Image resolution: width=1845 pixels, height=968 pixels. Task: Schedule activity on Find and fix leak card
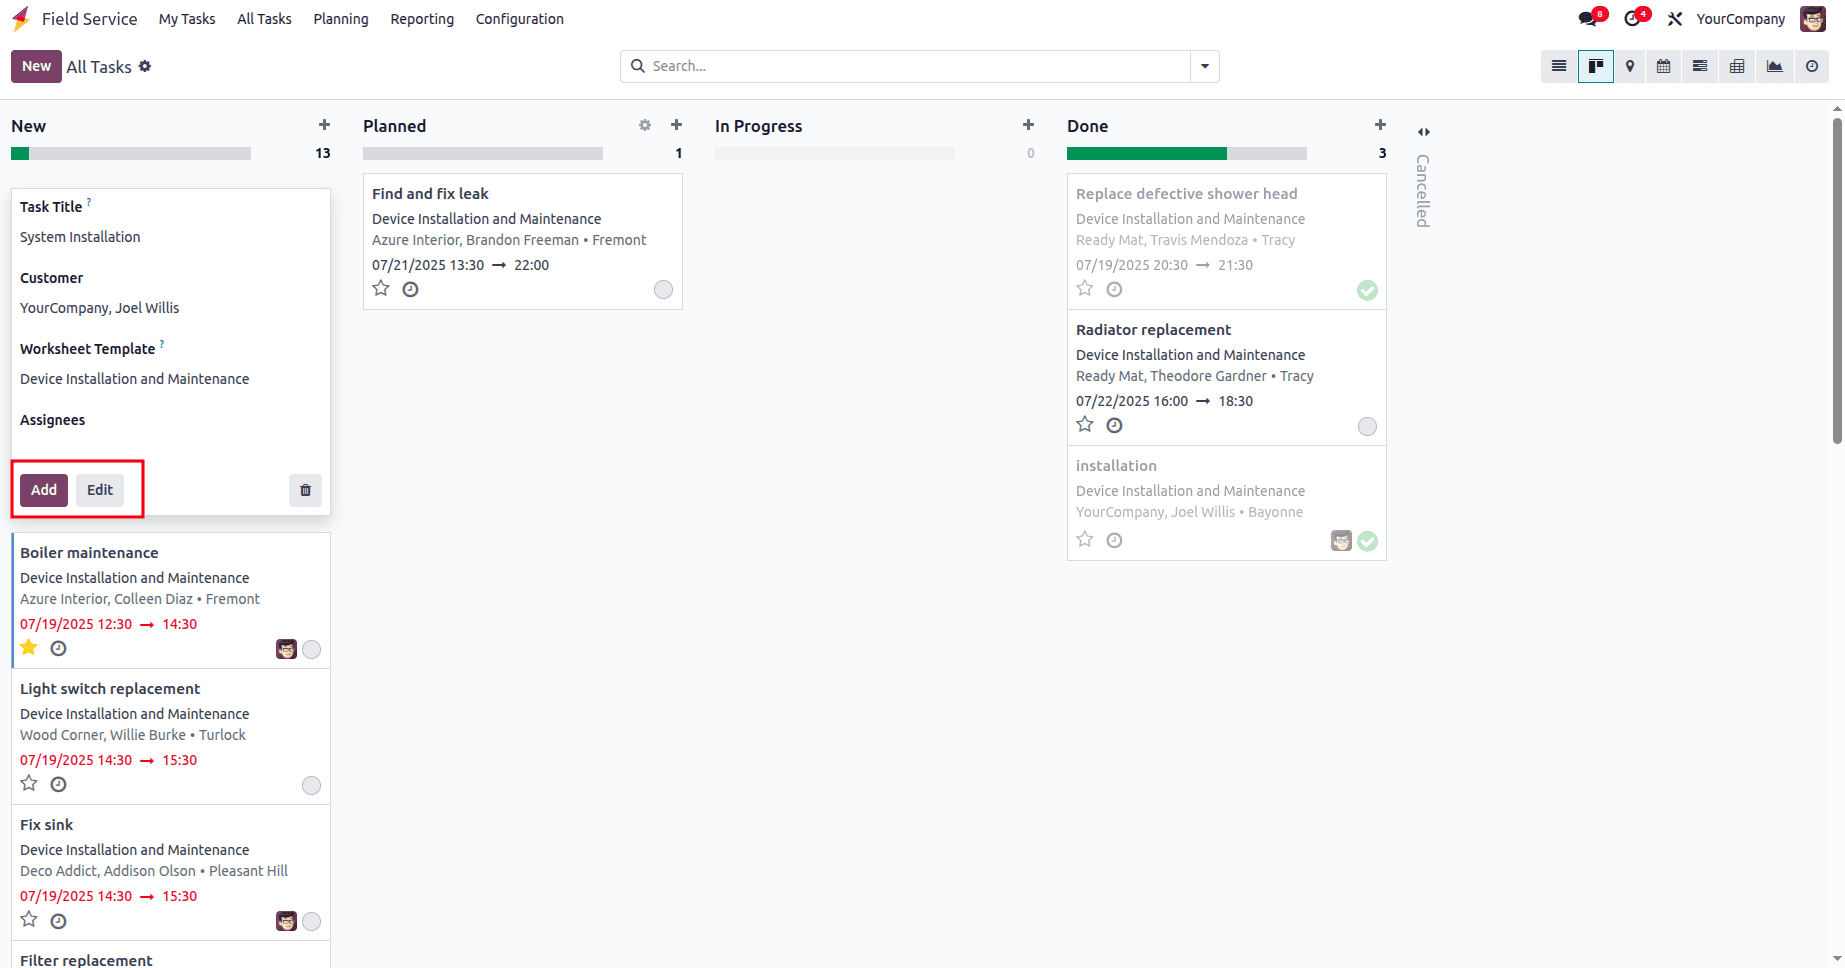[410, 289]
